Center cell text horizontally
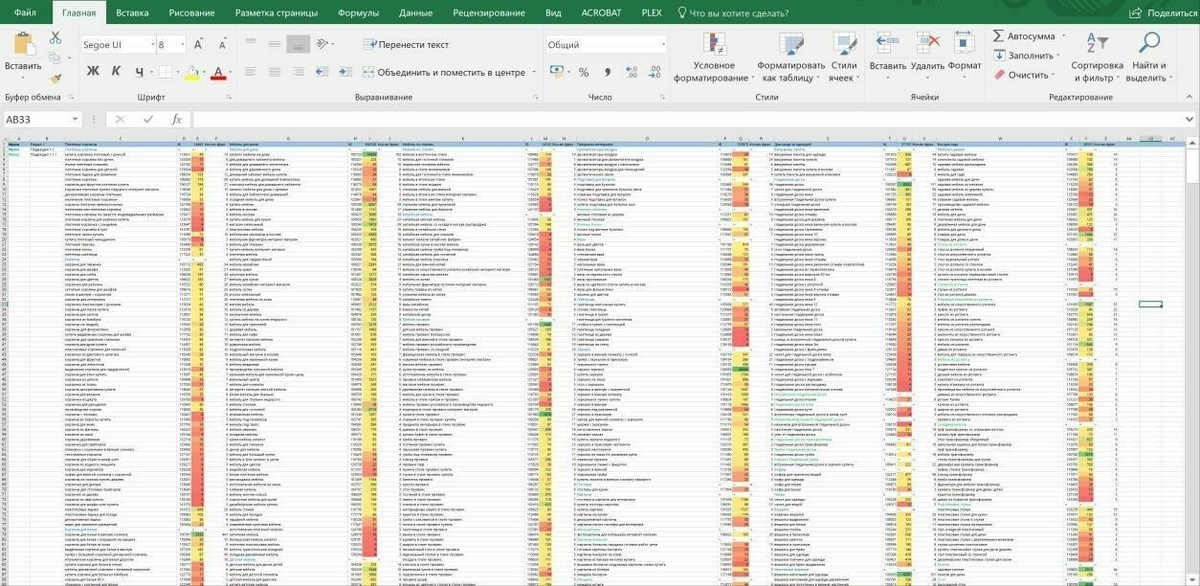This screenshot has width=1200, height=586. pos(274,72)
